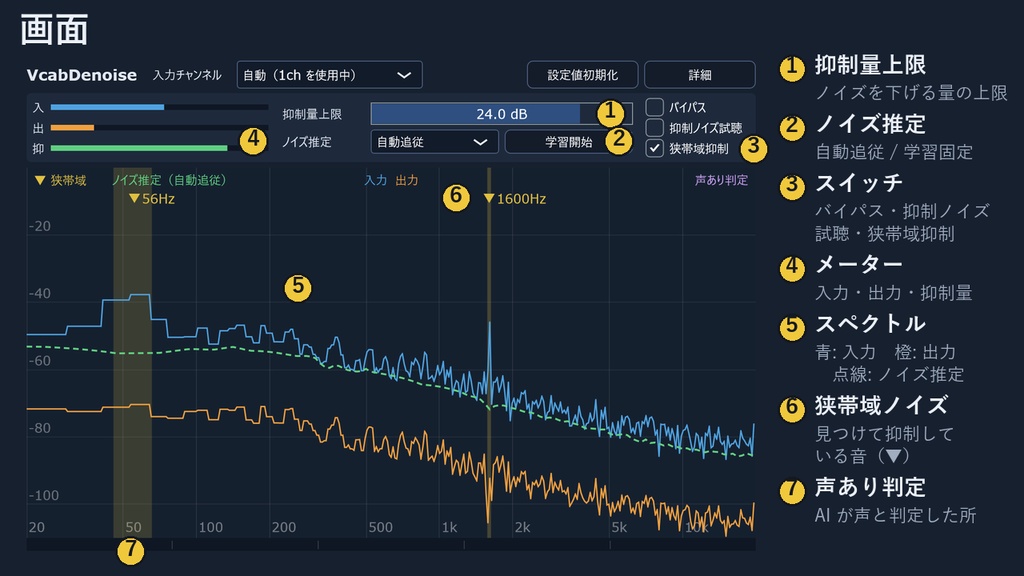Click the 抑制量上限 heading in the legend list
The width and height of the screenshot is (1024, 576).
click(870, 65)
